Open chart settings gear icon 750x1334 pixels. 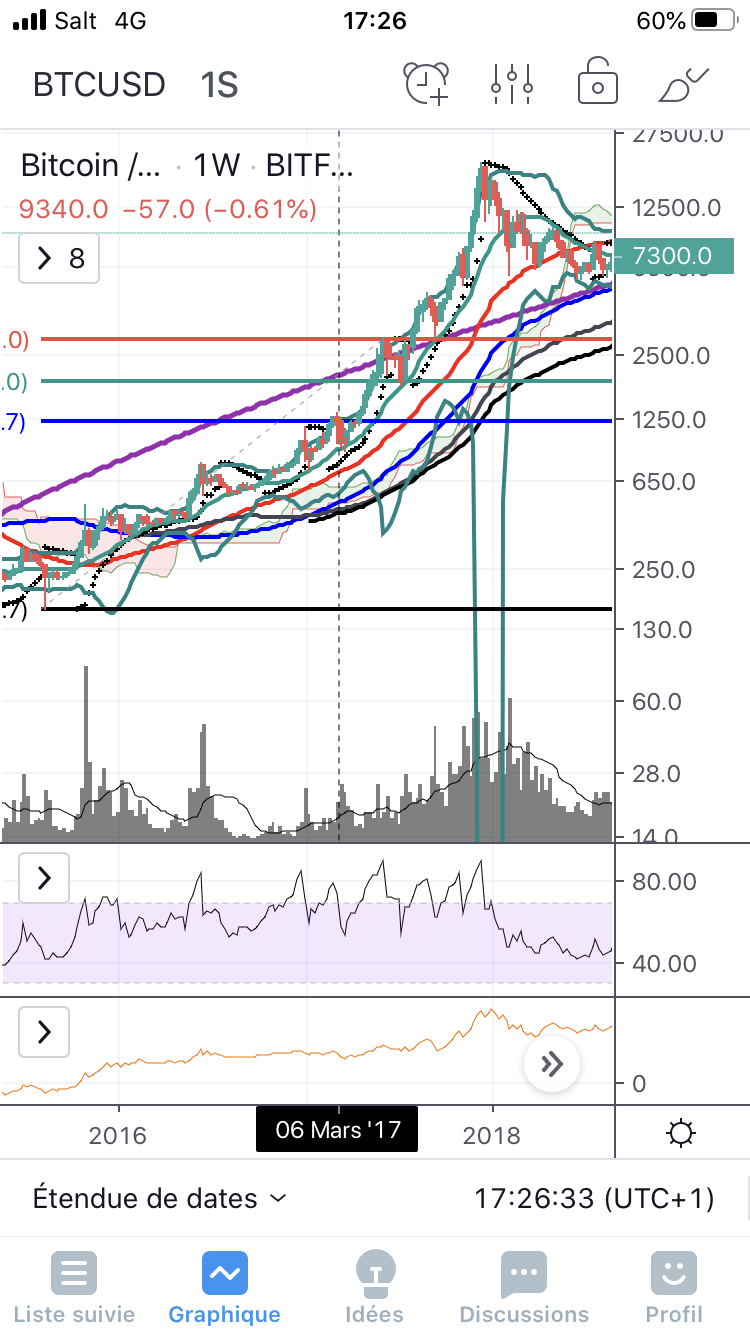[681, 1134]
